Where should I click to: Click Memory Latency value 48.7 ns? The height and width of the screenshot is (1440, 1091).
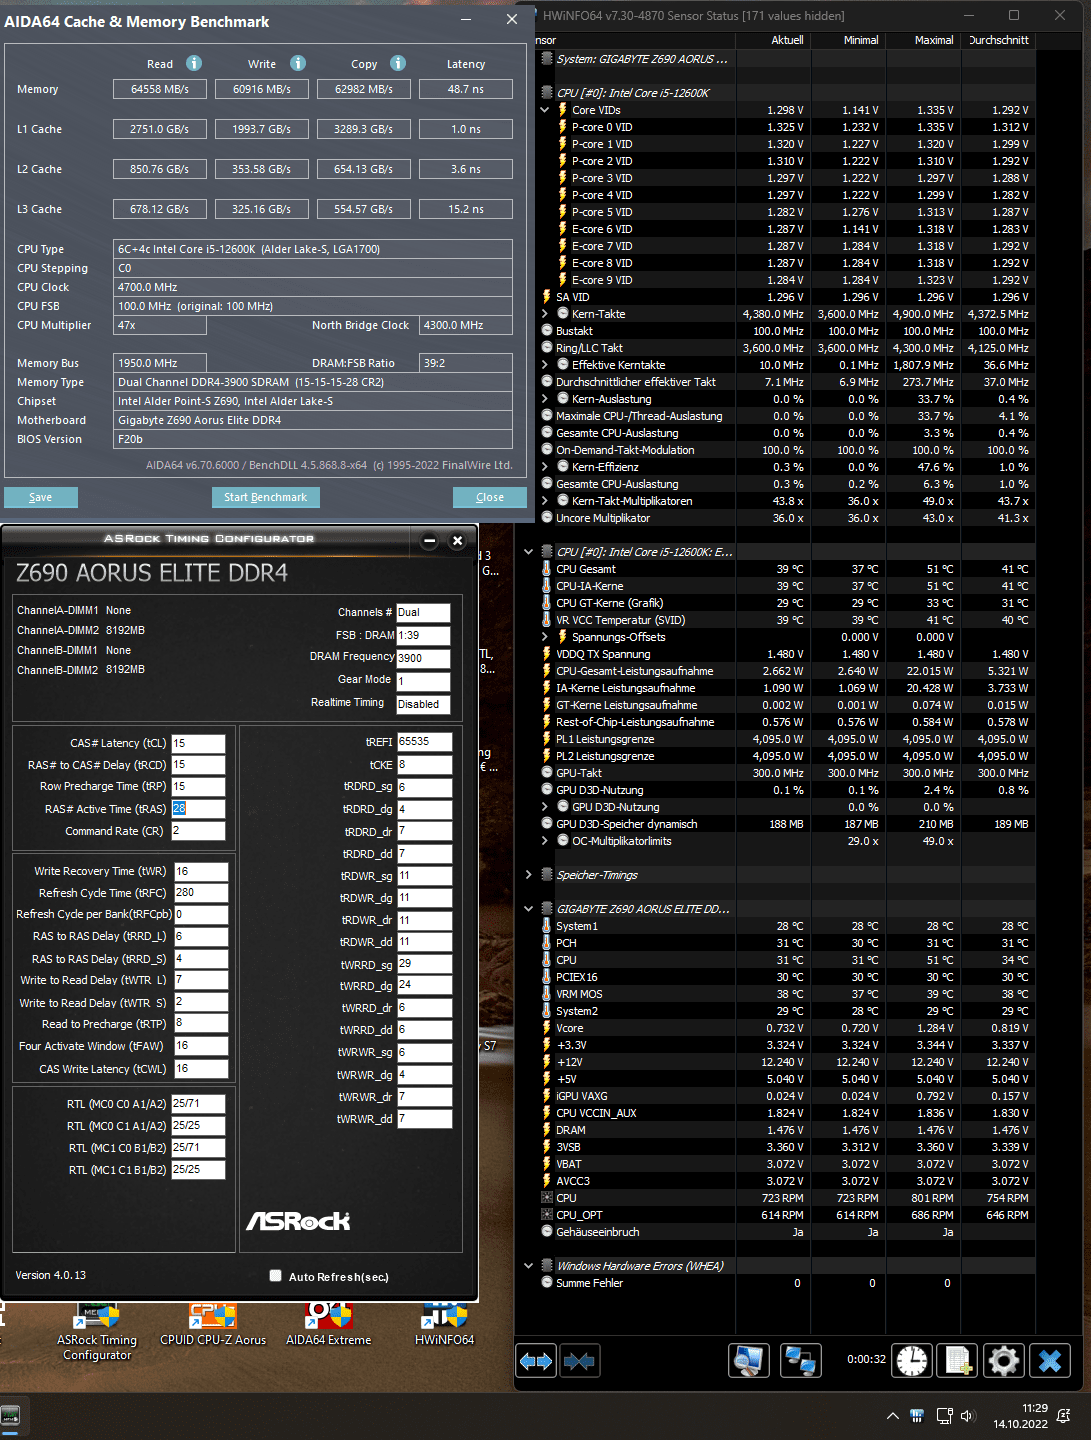pyautogui.click(x=466, y=89)
